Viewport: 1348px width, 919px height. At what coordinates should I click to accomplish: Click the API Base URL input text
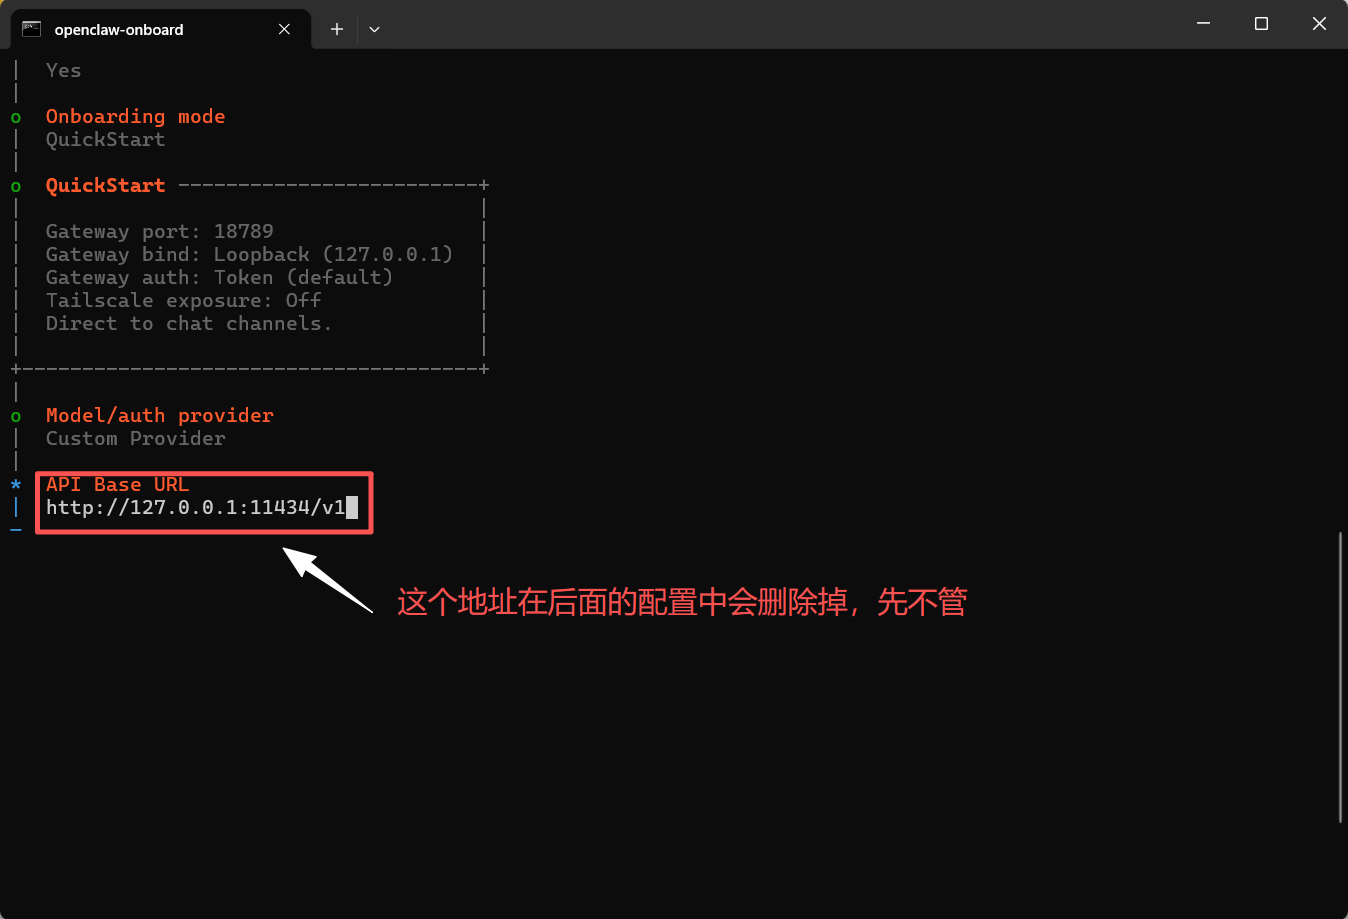click(196, 507)
